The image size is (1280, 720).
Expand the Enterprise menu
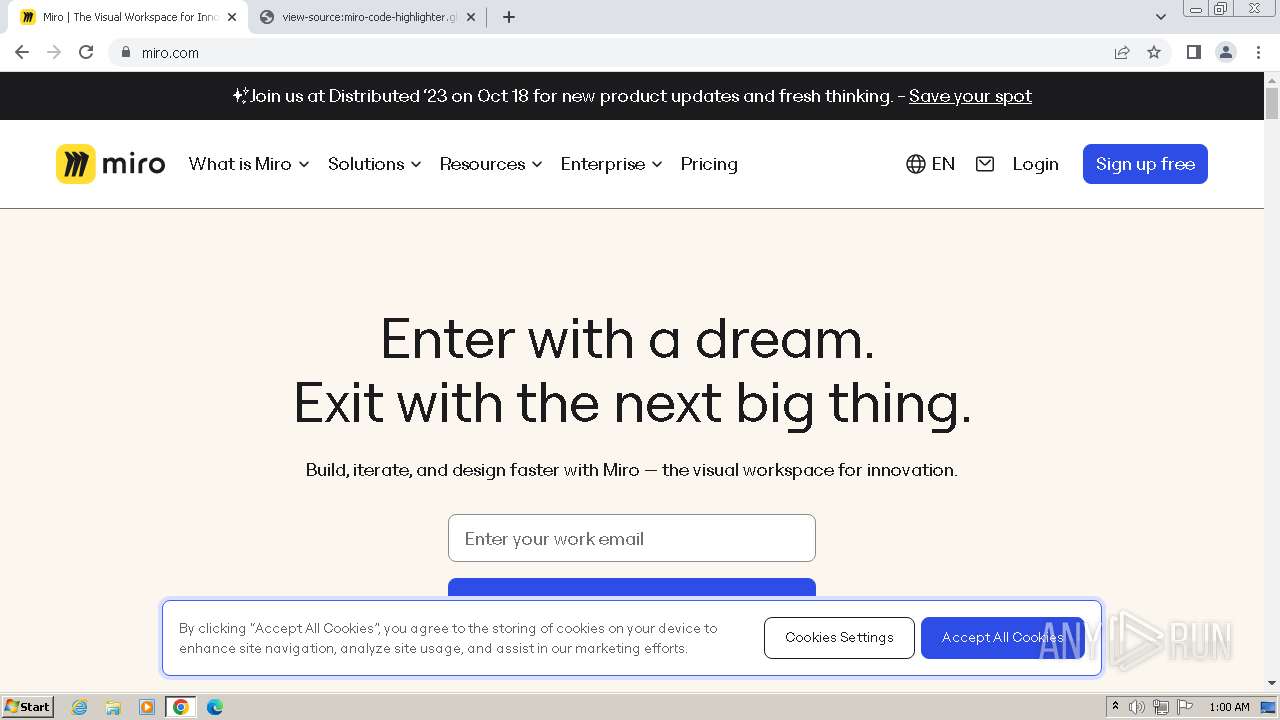click(x=612, y=164)
